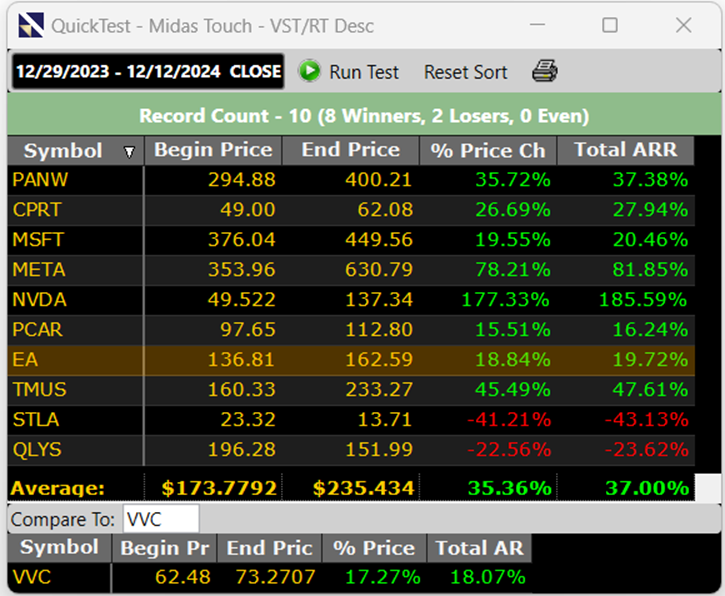Viewport: 725px width, 596px height.
Task: Sort by End Price column header
Action: 350,151
